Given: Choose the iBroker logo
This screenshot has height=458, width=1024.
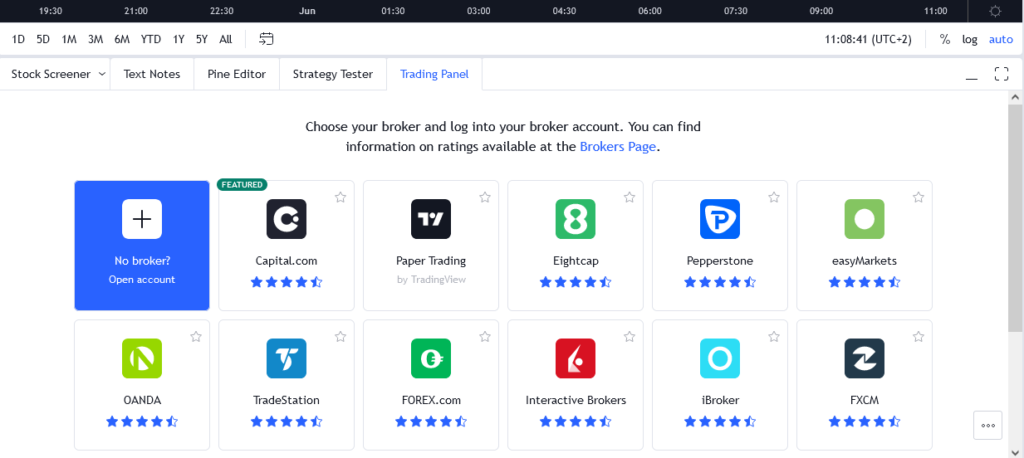Looking at the screenshot, I should [720, 358].
